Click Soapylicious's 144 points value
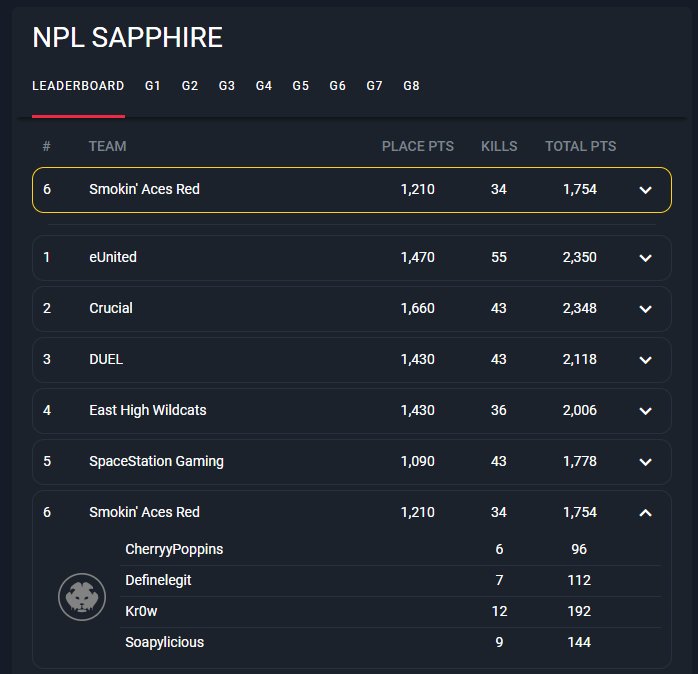Viewport: 698px width, 674px height. point(579,642)
